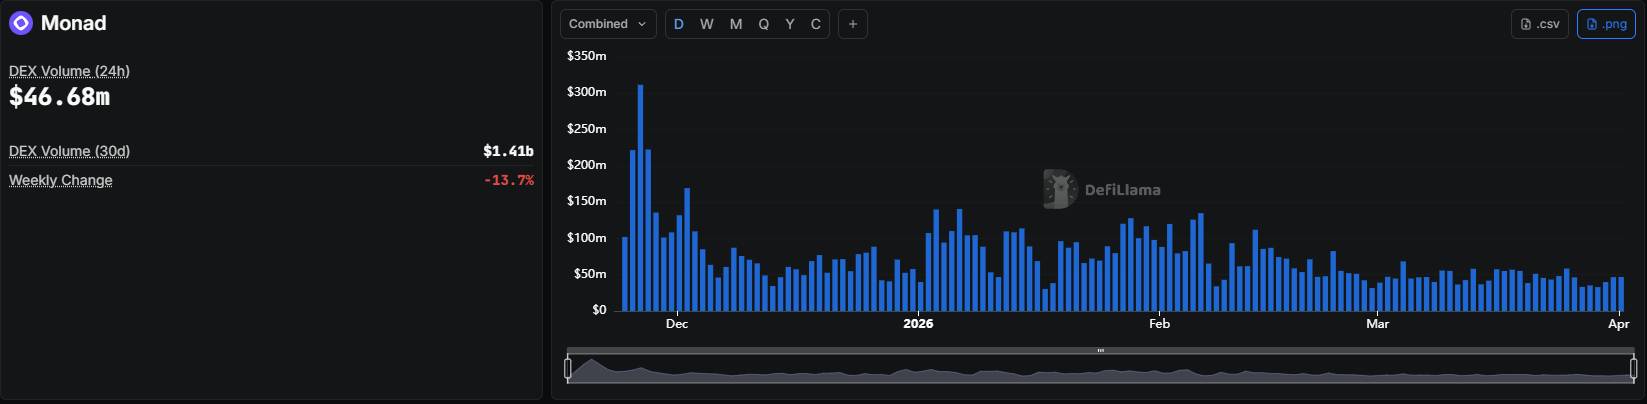Click the DEX Volume (24h) label
Image resolution: width=1647 pixels, height=404 pixels.
tap(69, 71)
